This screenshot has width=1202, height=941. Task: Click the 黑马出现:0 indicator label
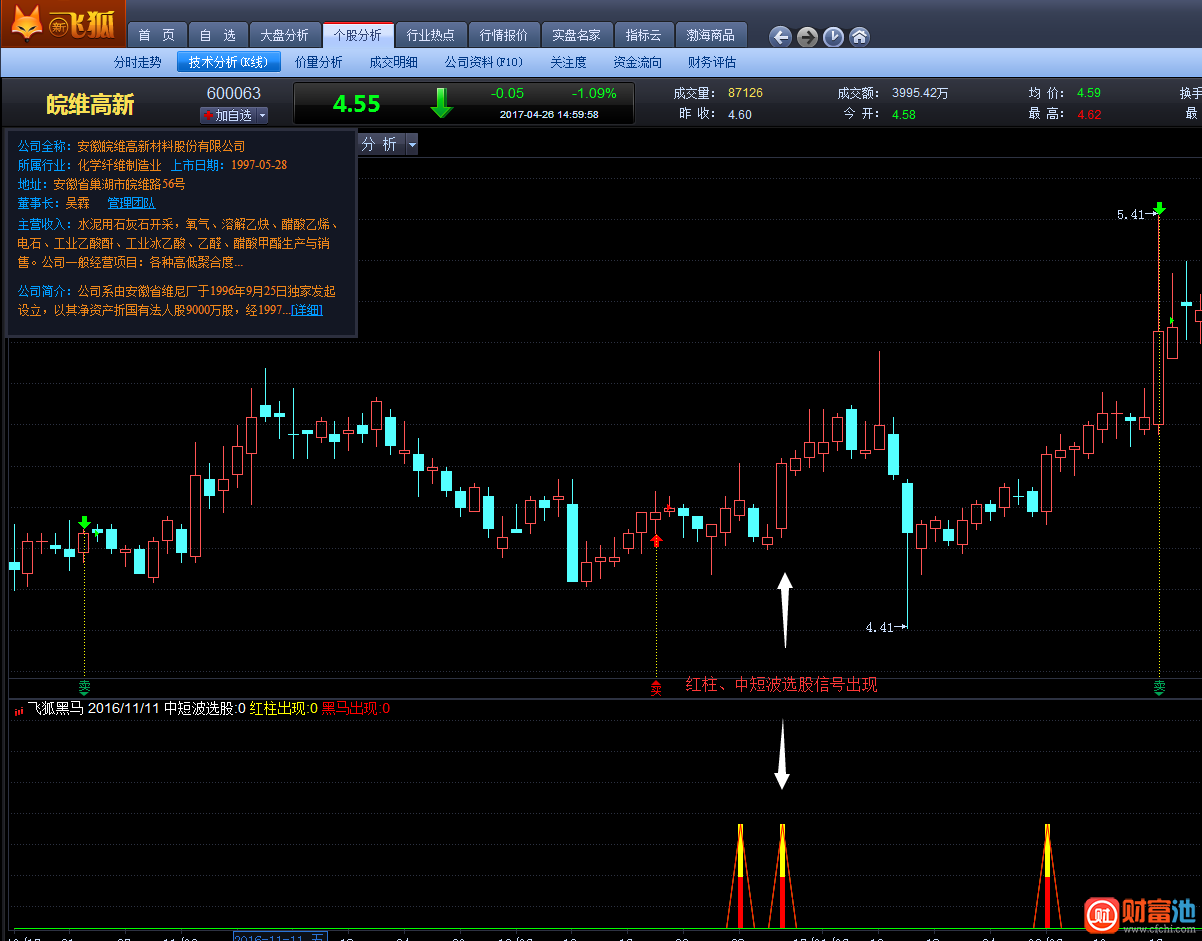(355, 709)
